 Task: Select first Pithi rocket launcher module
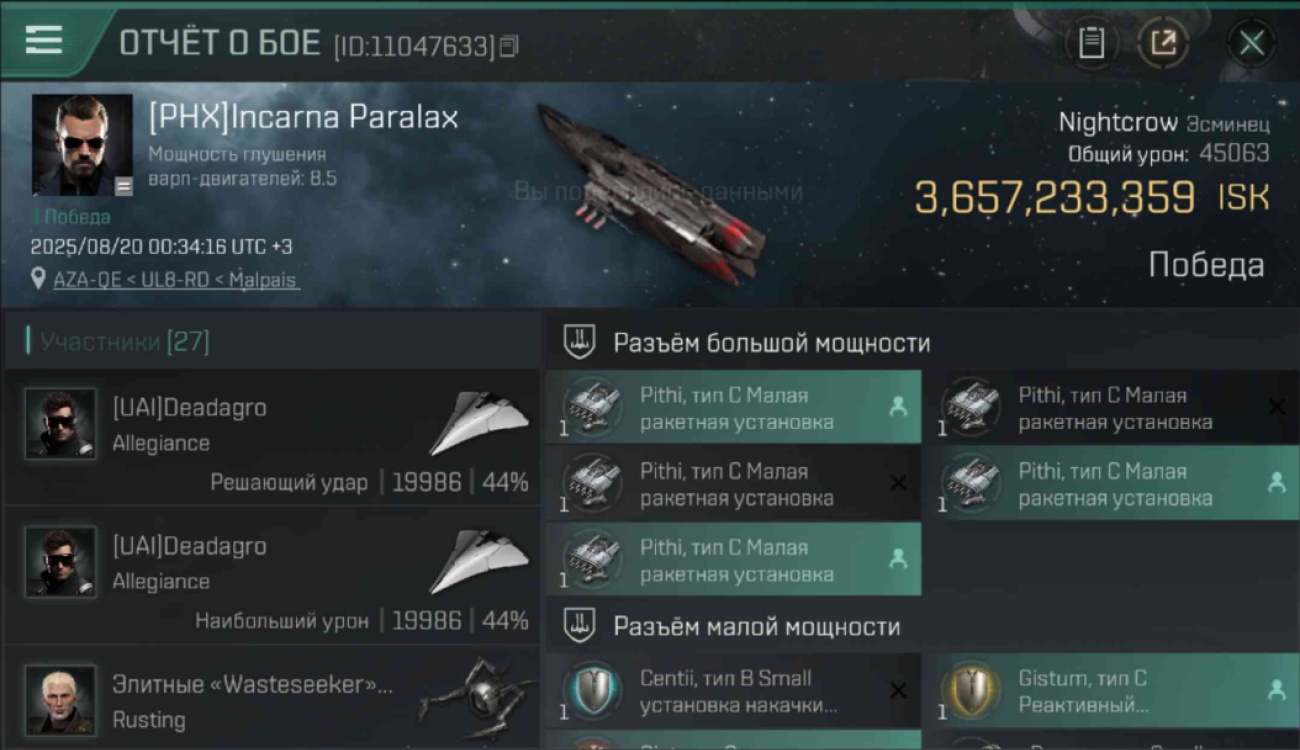coord(734,407)
